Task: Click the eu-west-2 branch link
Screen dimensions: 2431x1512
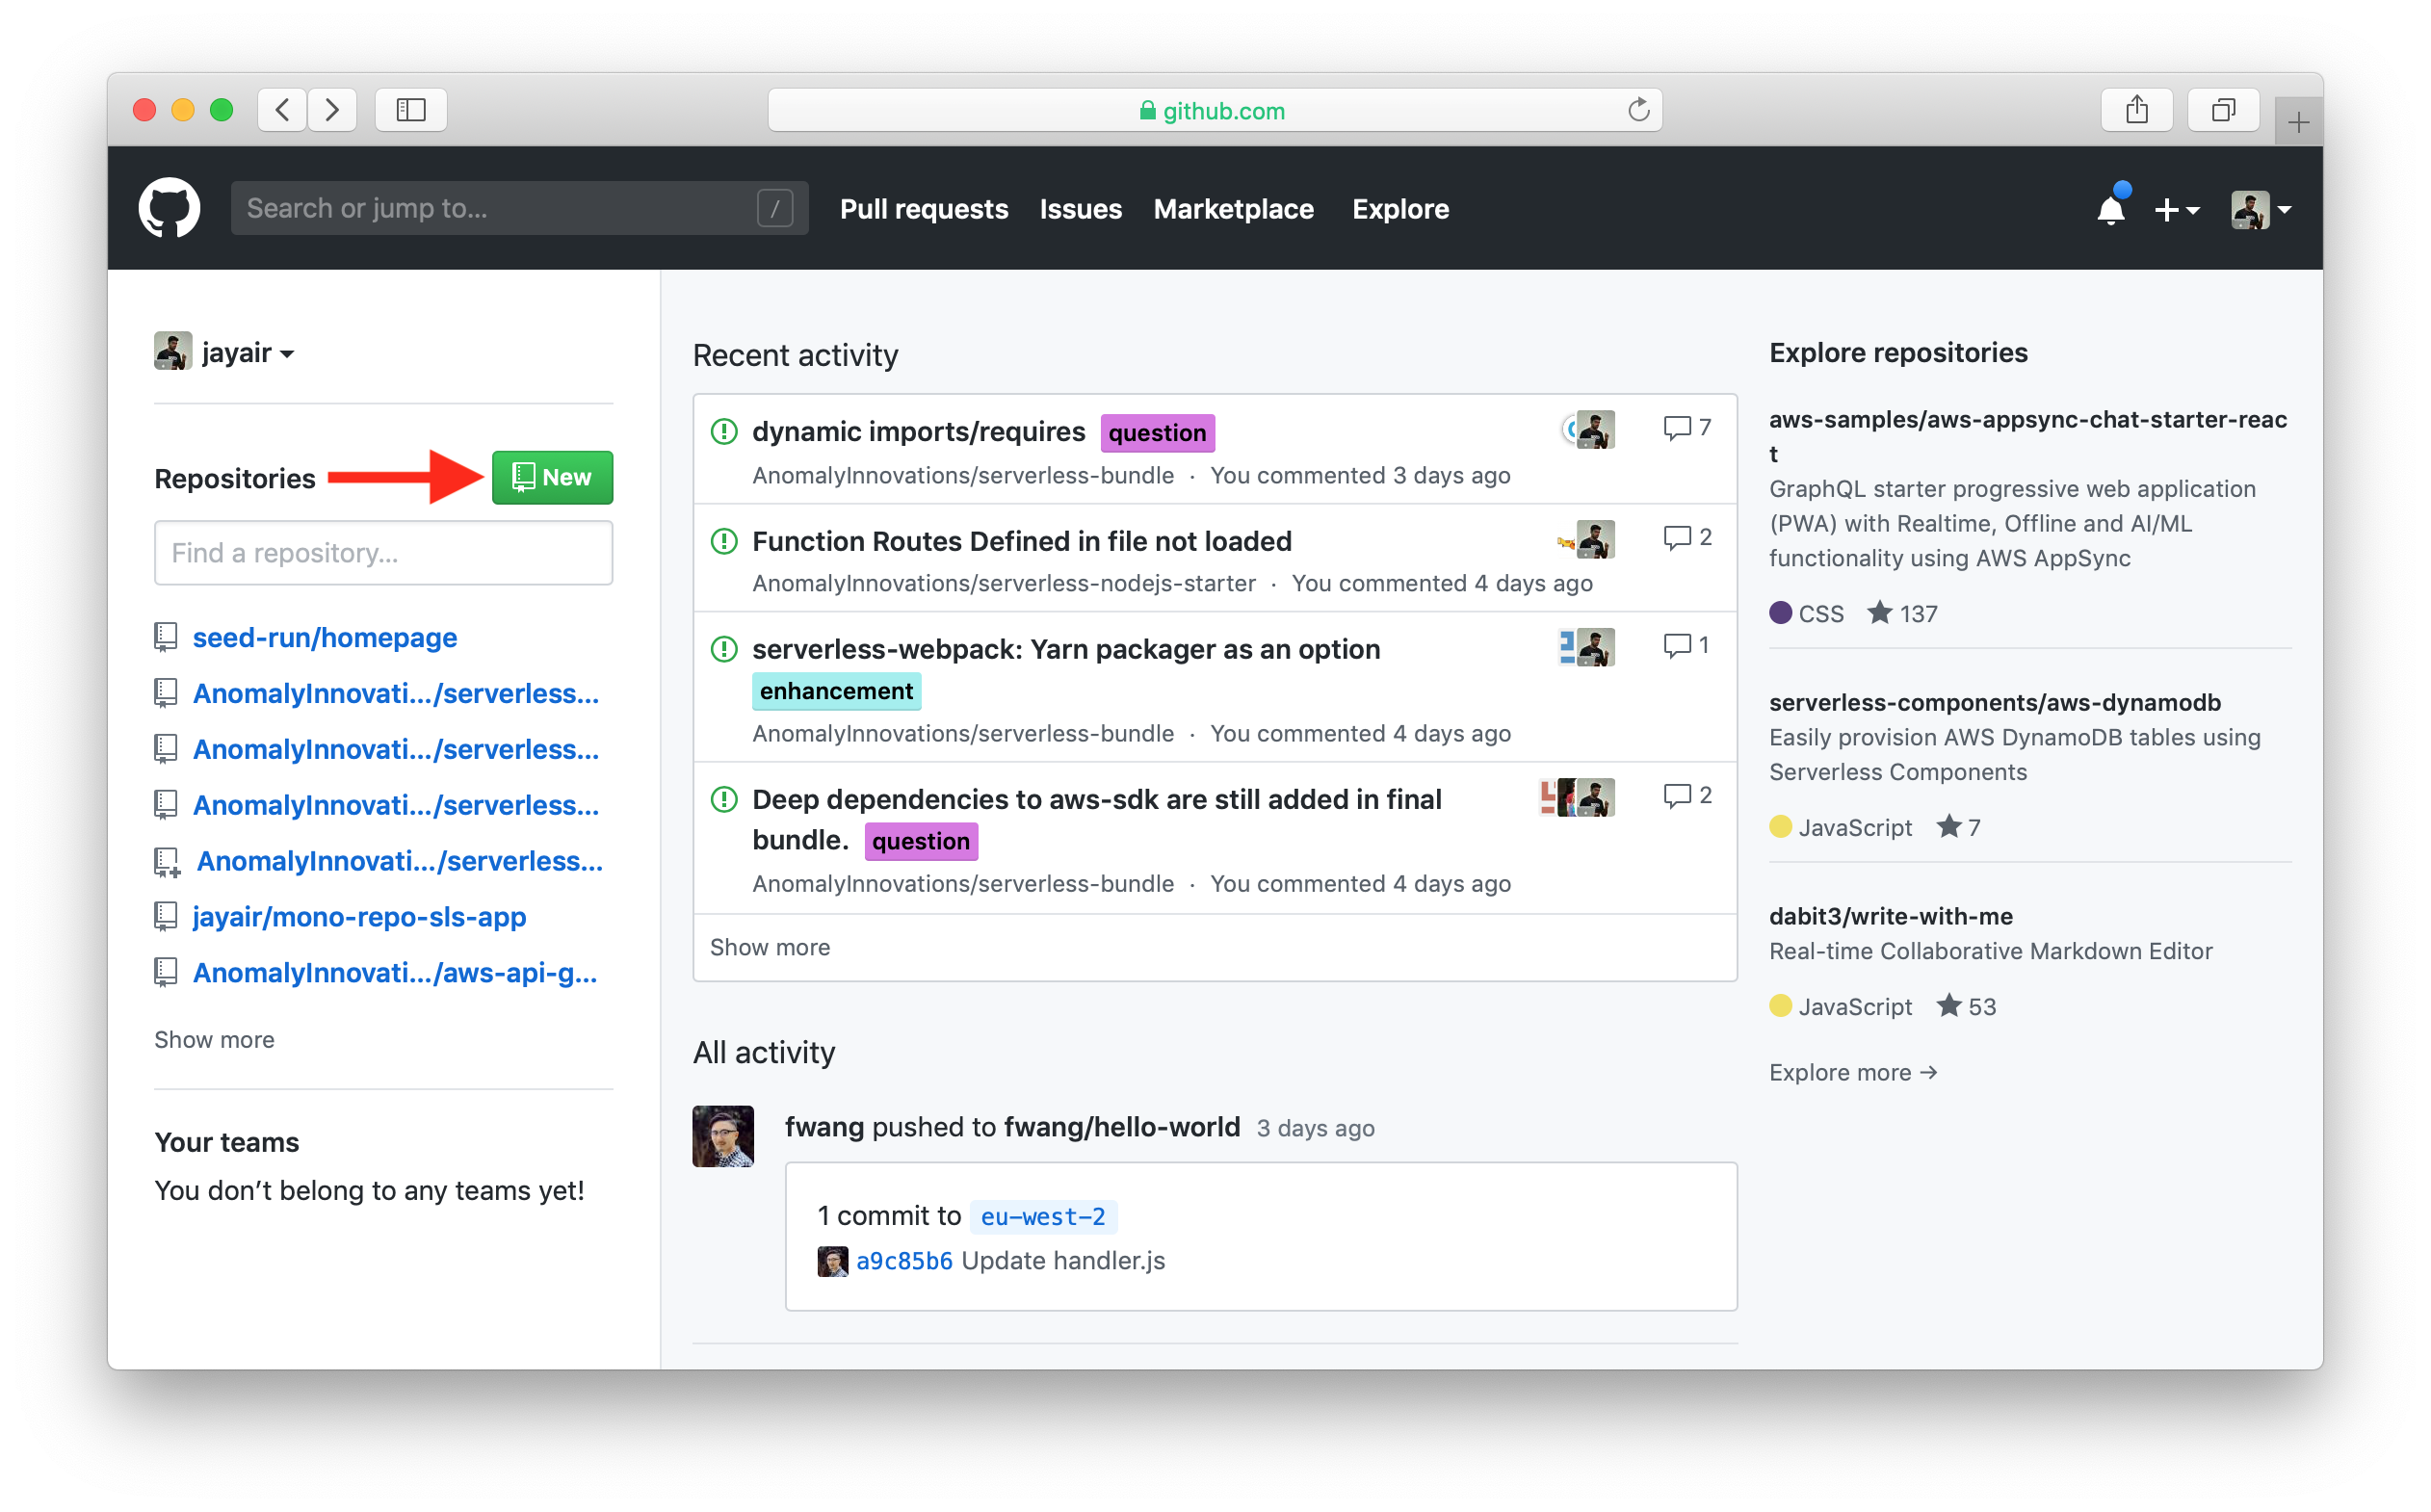Action: point(1043,1216)
